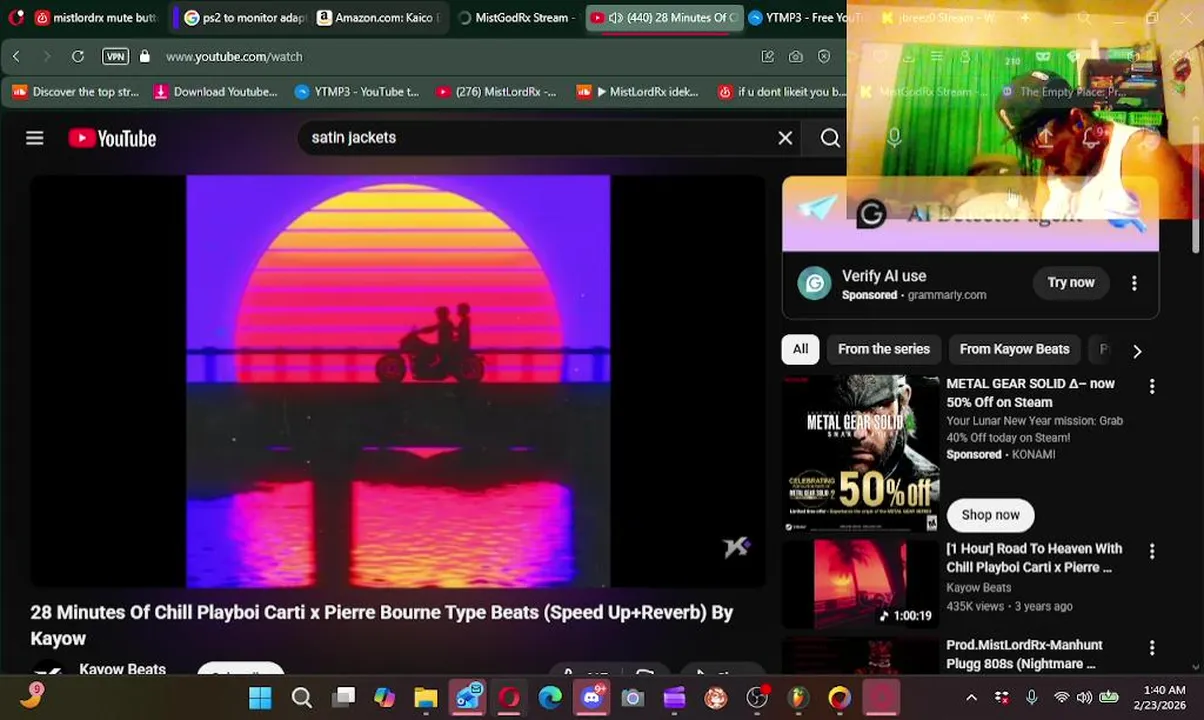Focus the search box containing satin jackets

coord(540,138)
